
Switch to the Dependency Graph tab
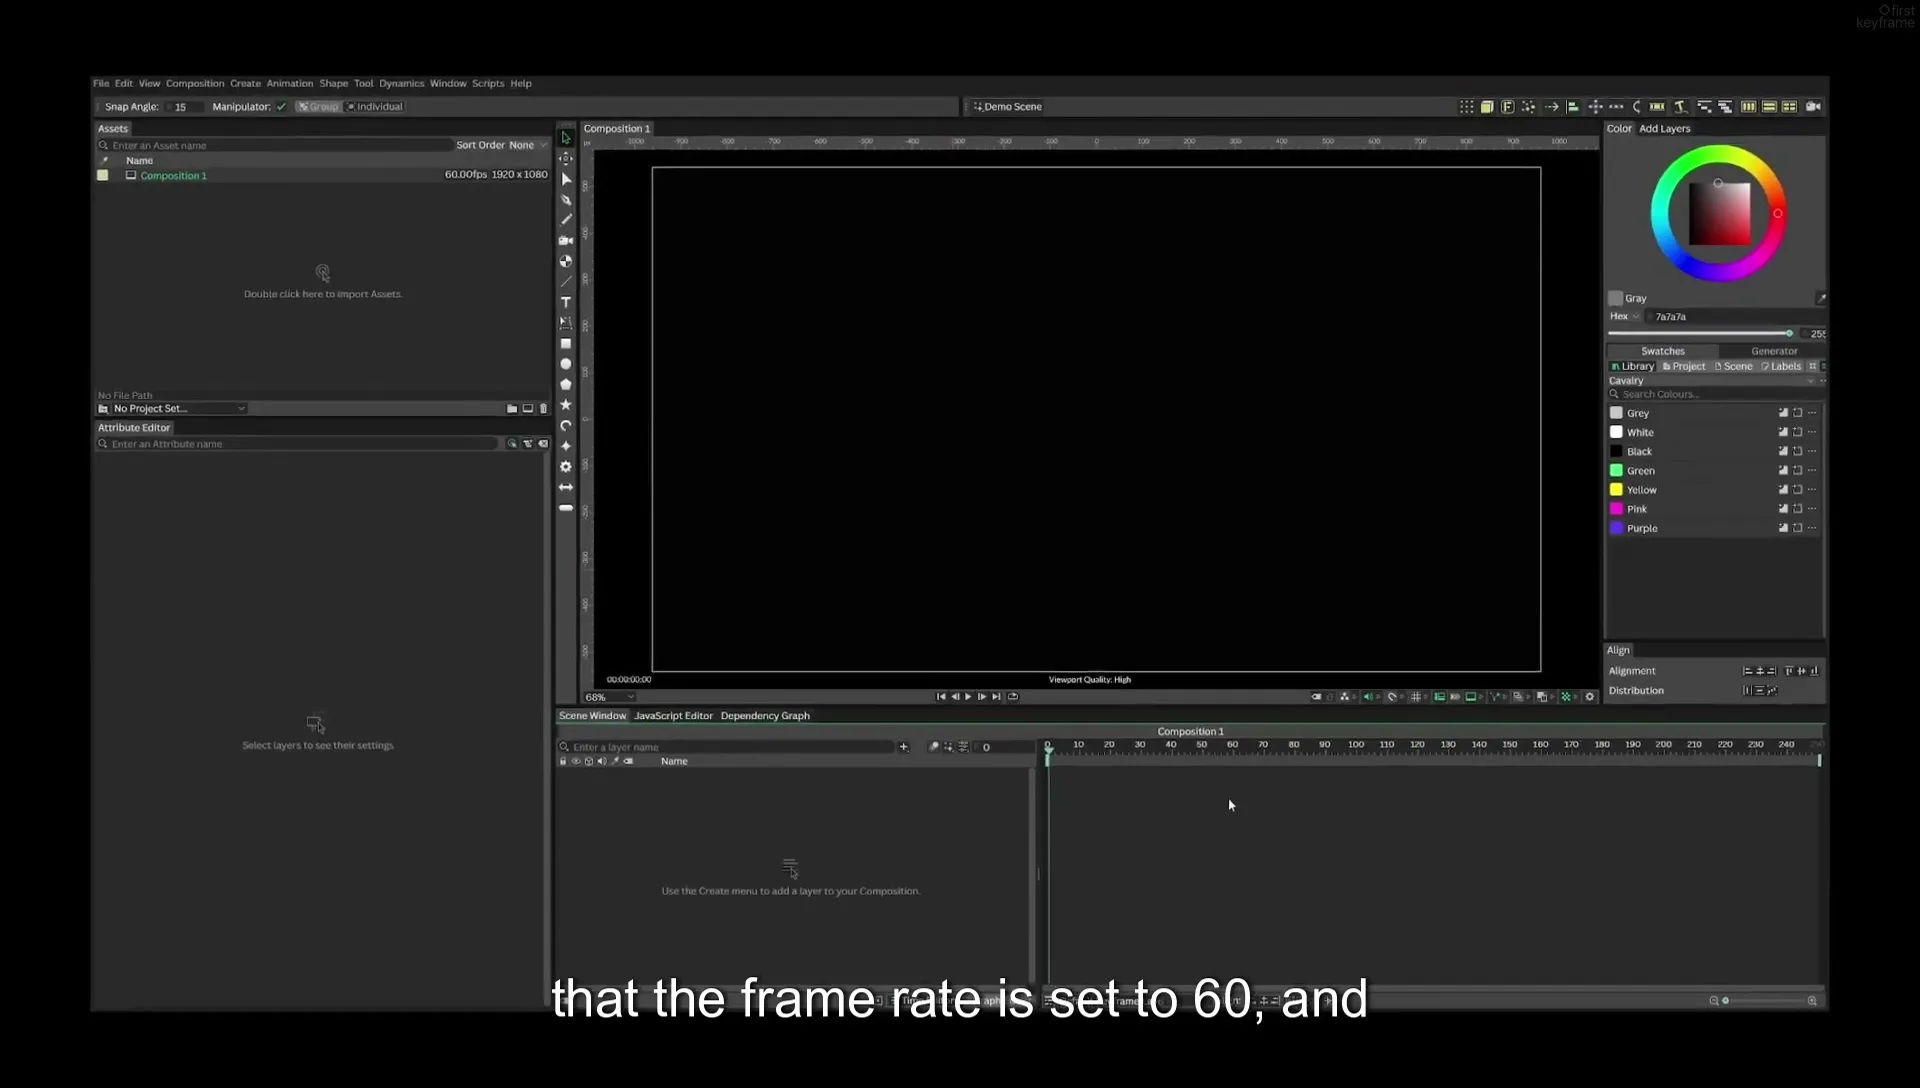[x=765, y=716]
